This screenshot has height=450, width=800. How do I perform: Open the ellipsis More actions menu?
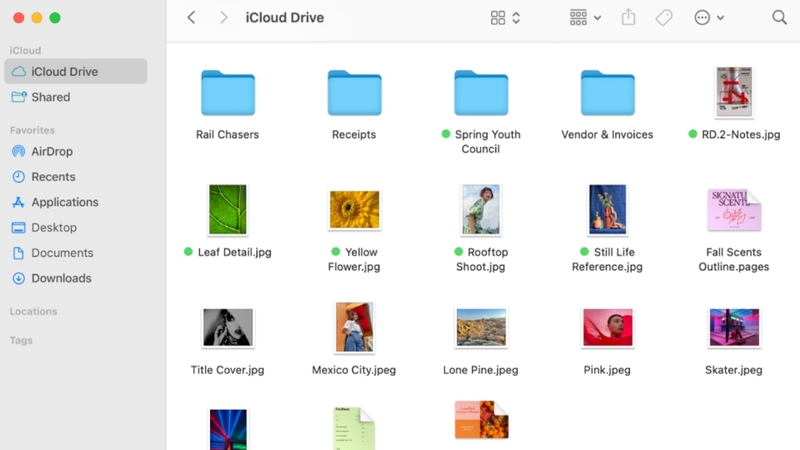pyautogui.click(x=709, y=18)
